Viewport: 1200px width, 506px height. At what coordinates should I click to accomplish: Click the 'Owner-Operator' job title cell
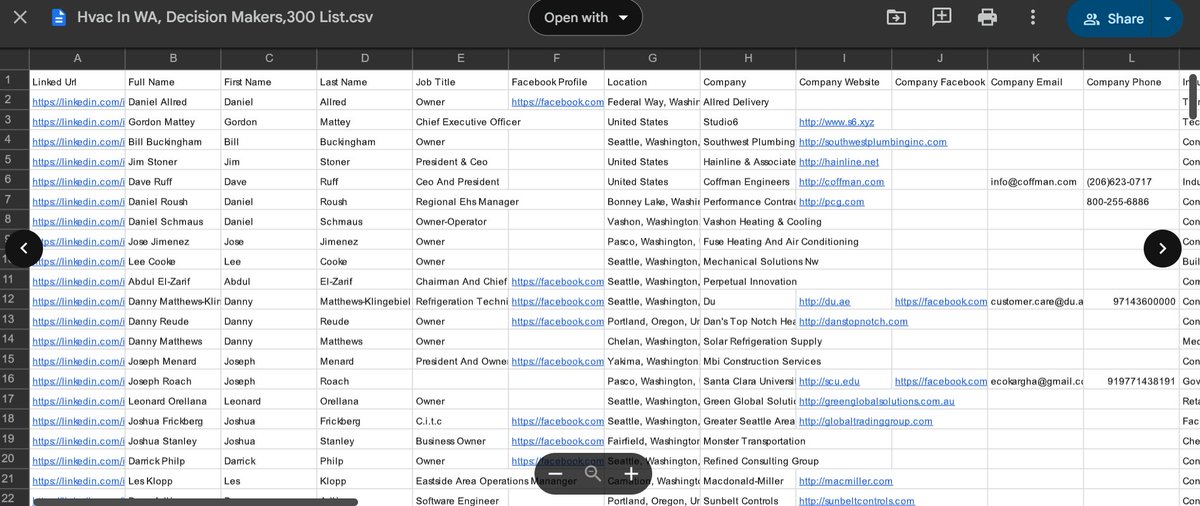[460, 222]
